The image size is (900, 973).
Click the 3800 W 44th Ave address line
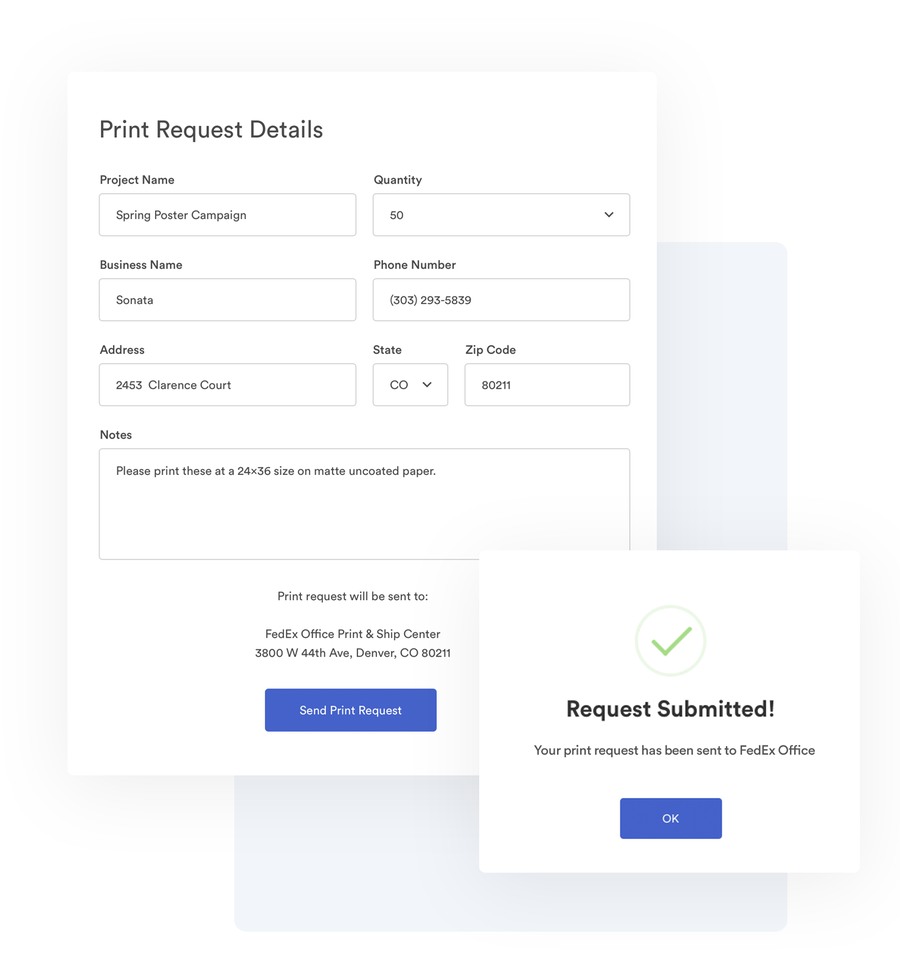pyautogui.click(x=353, y=653)
